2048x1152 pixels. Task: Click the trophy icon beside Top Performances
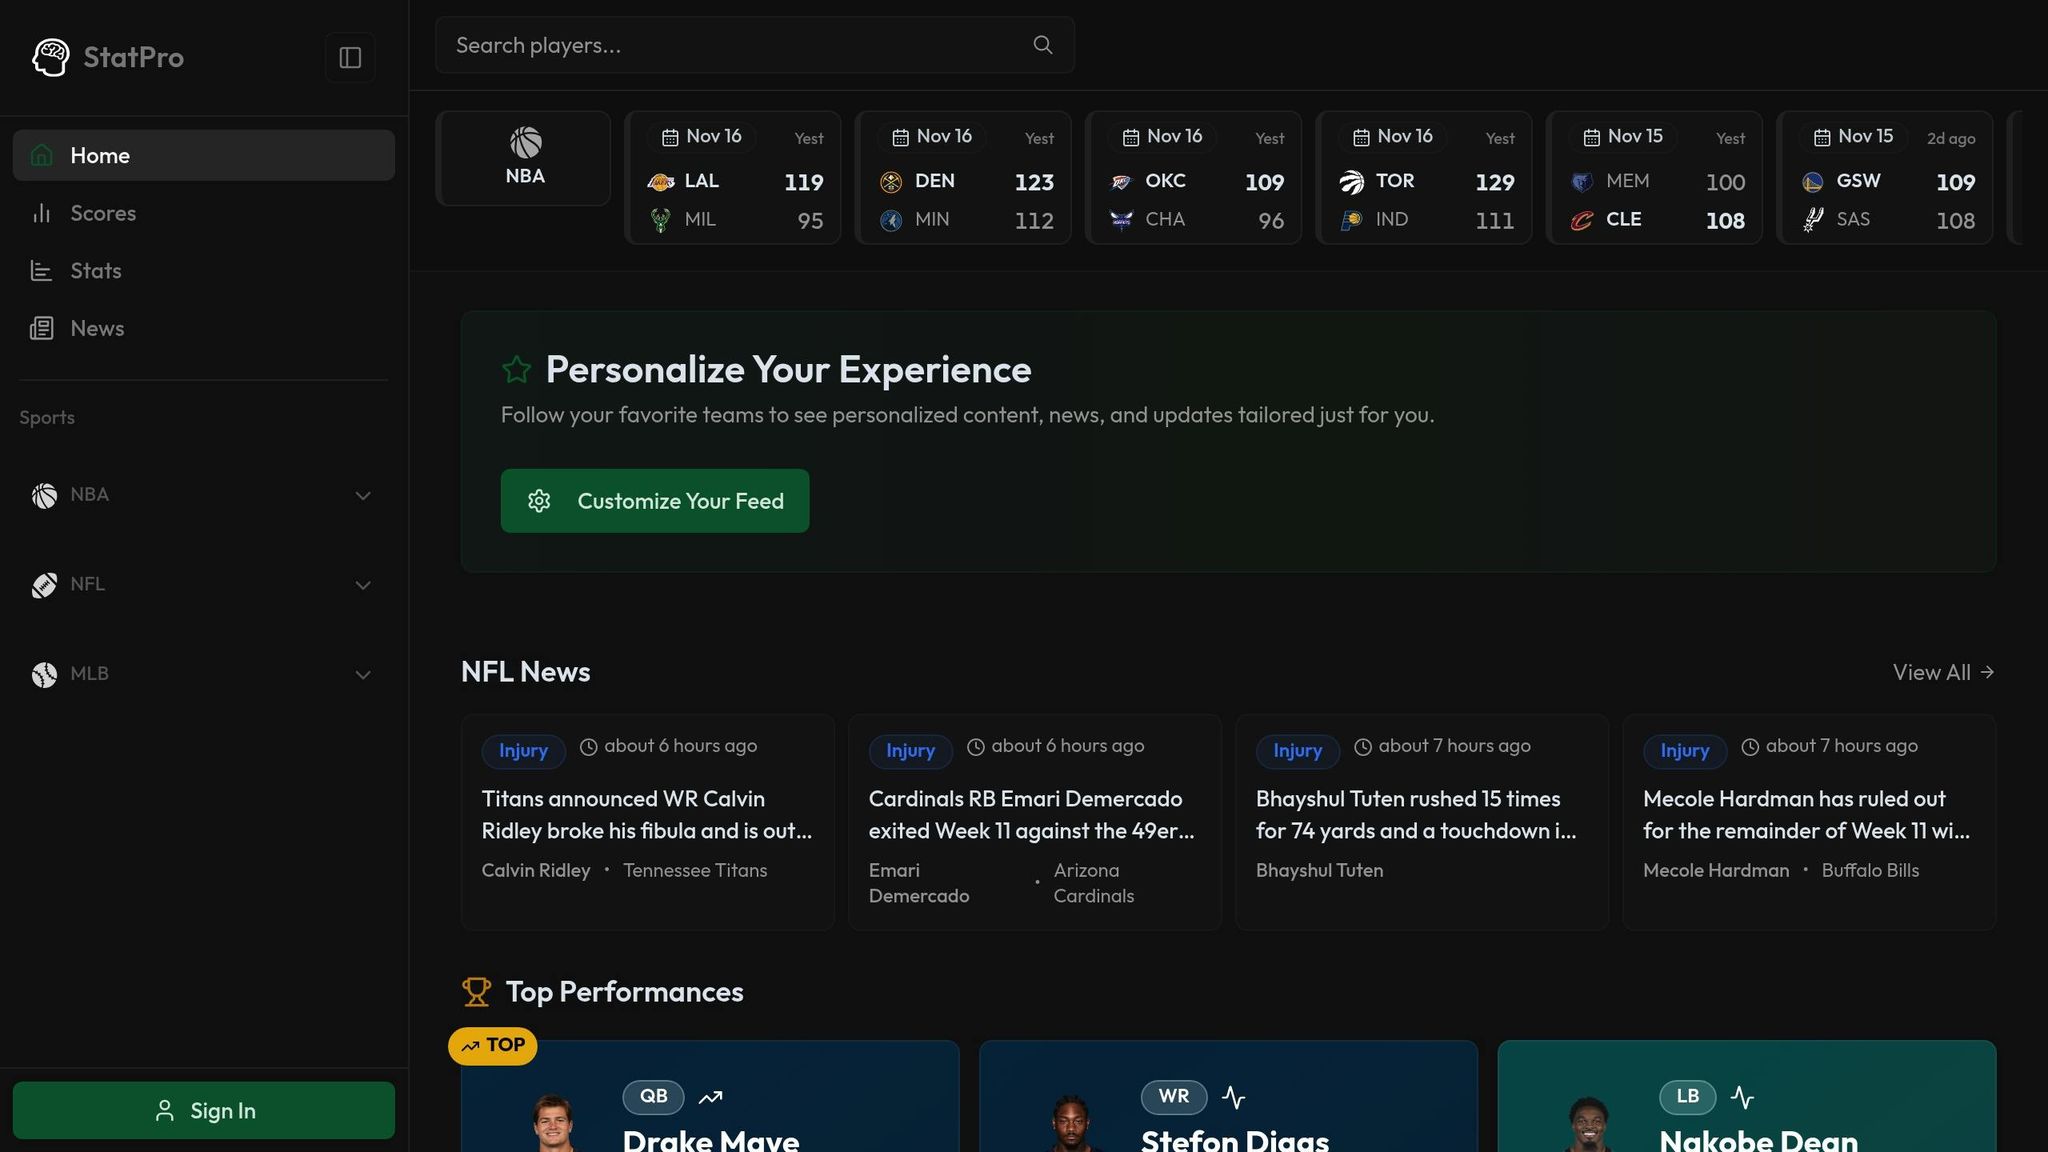(x=477, y=991)
